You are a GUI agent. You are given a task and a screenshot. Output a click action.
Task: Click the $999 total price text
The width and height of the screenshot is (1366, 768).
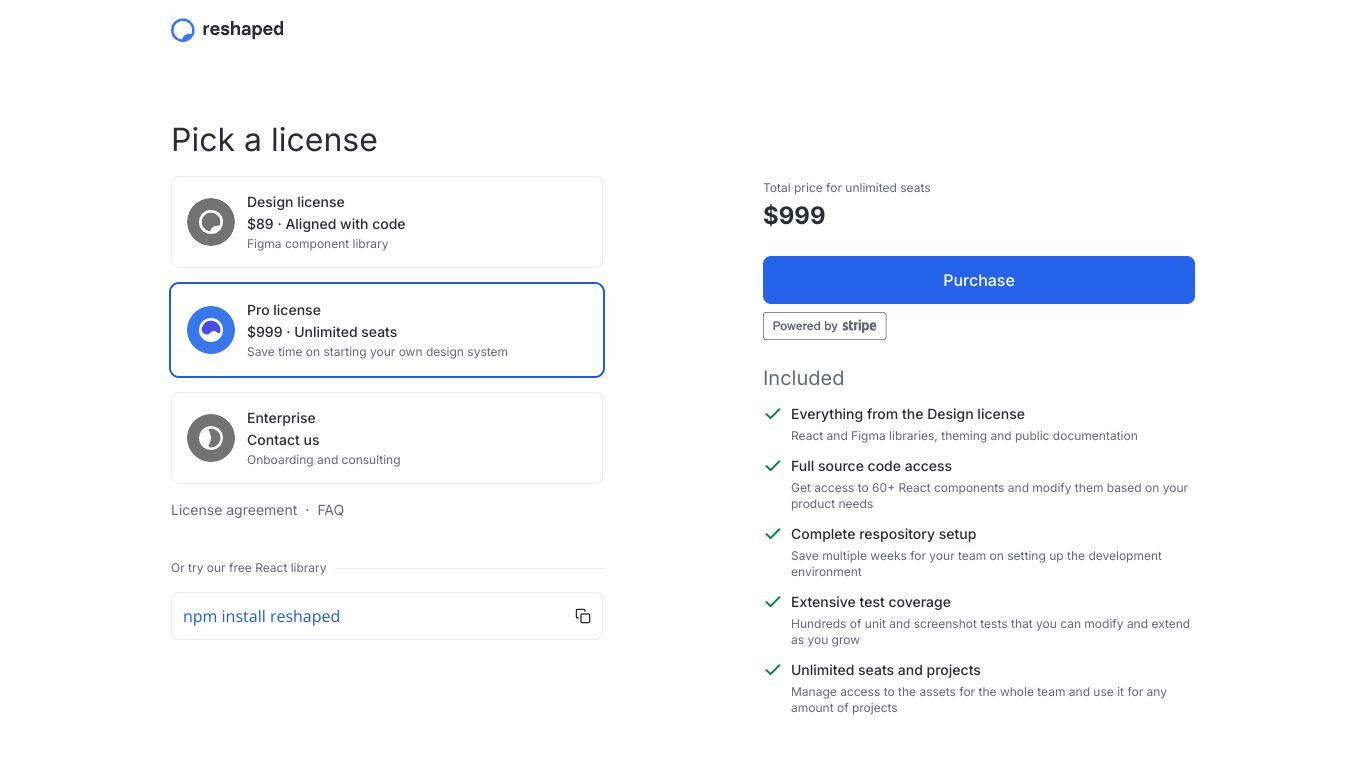(794, 215)
